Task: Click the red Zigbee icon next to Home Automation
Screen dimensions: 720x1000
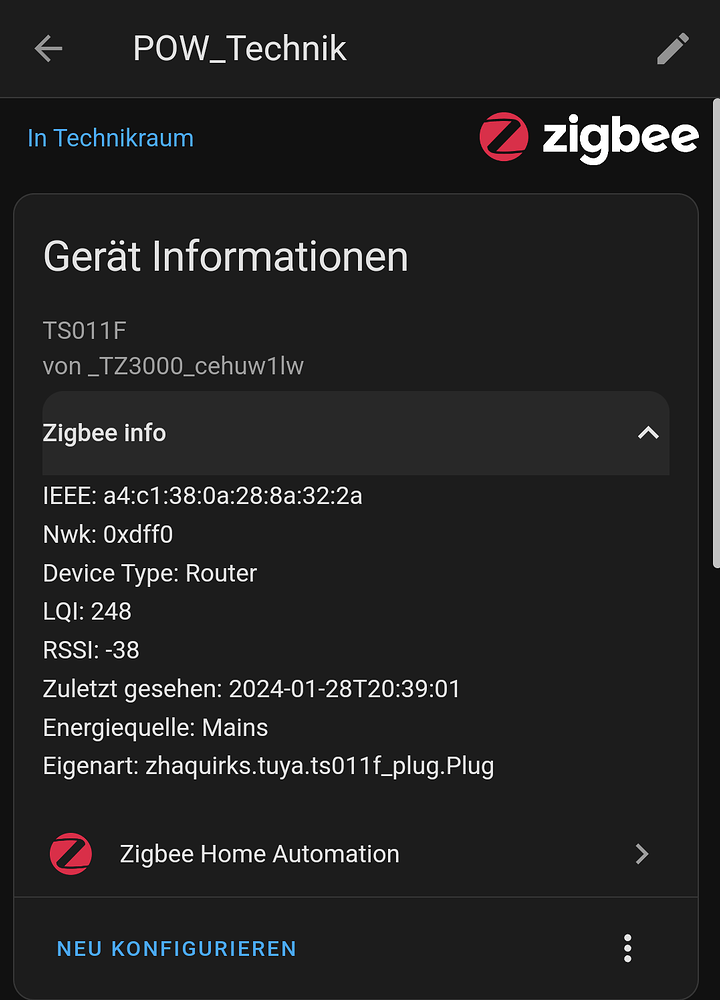Action: [x=70, y=854]
